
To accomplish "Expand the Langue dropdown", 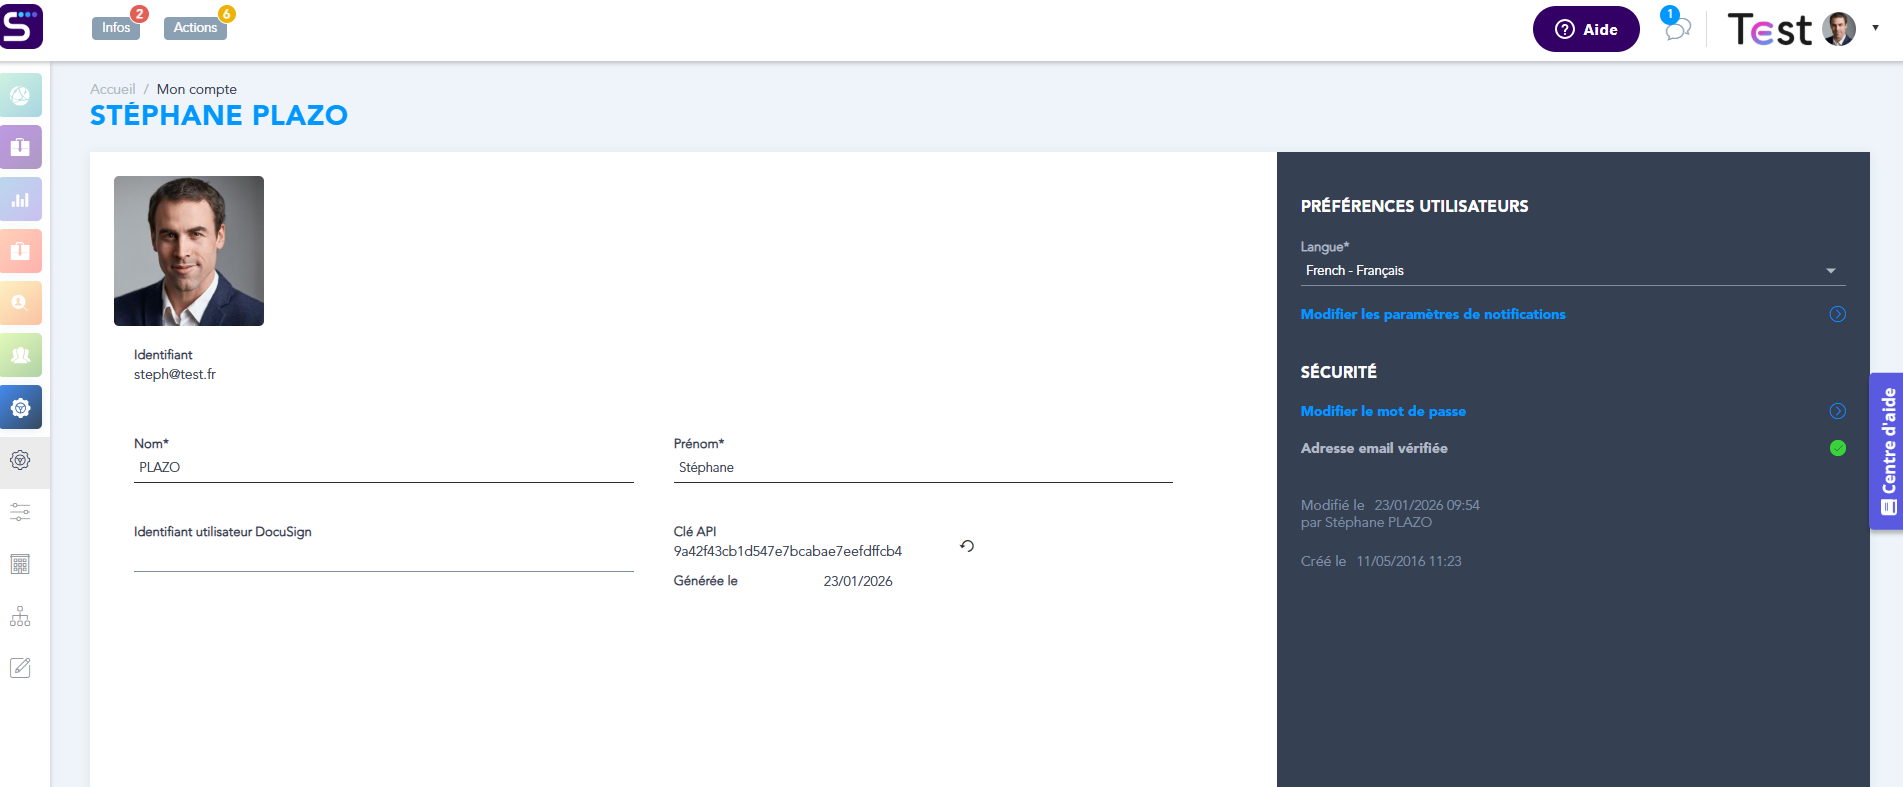I will click(x=1572, y=271).
